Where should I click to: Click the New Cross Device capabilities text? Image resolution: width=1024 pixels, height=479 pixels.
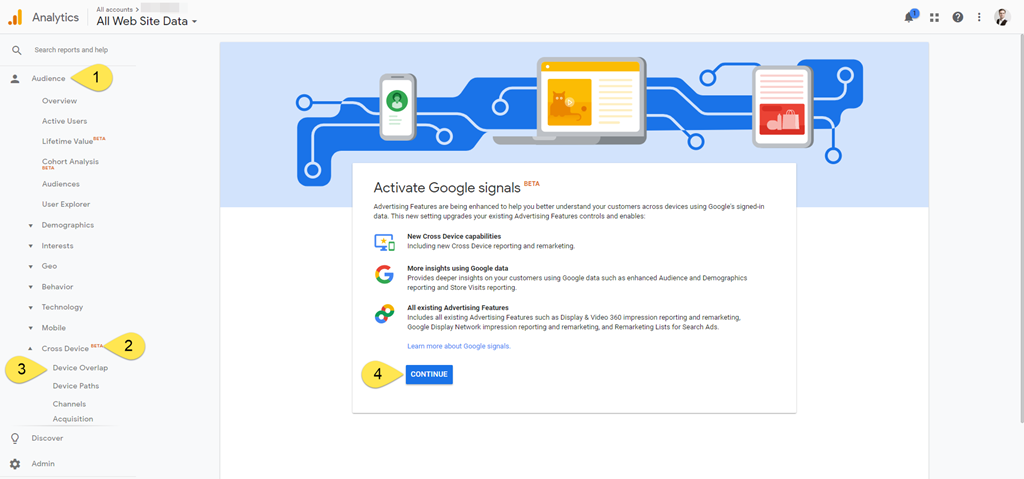pyautogui.click(x=455, y=236)
